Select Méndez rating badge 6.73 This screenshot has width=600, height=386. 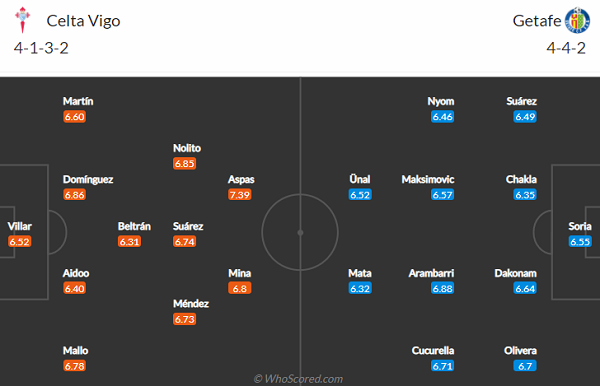point(184,319)
